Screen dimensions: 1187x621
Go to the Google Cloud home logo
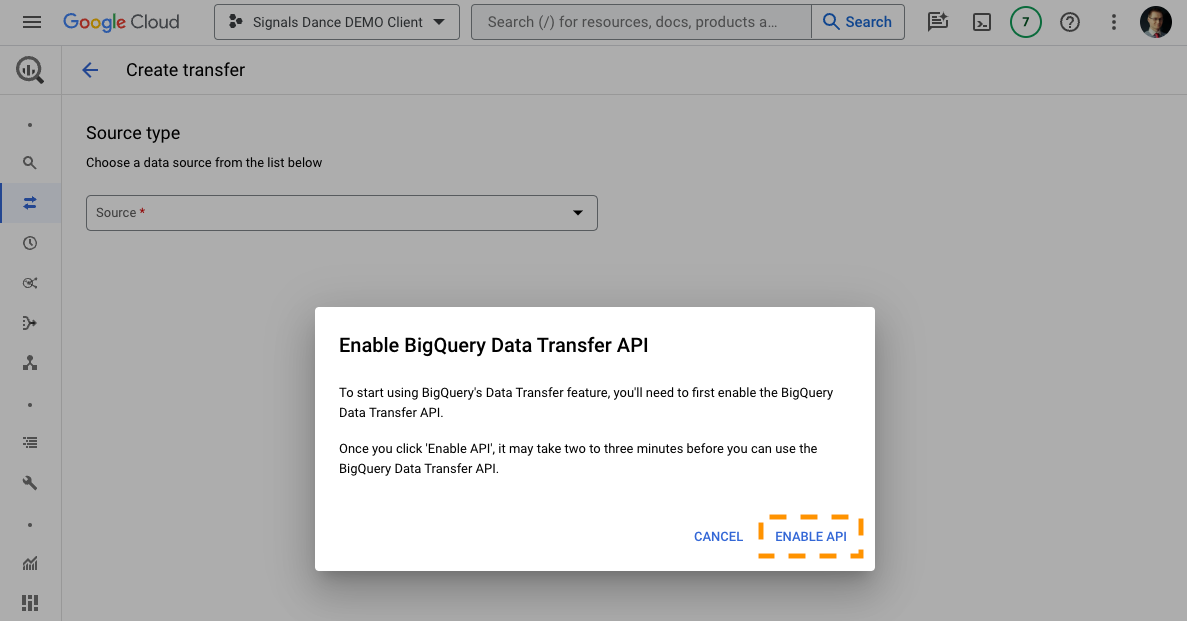[x=121, y=22]
